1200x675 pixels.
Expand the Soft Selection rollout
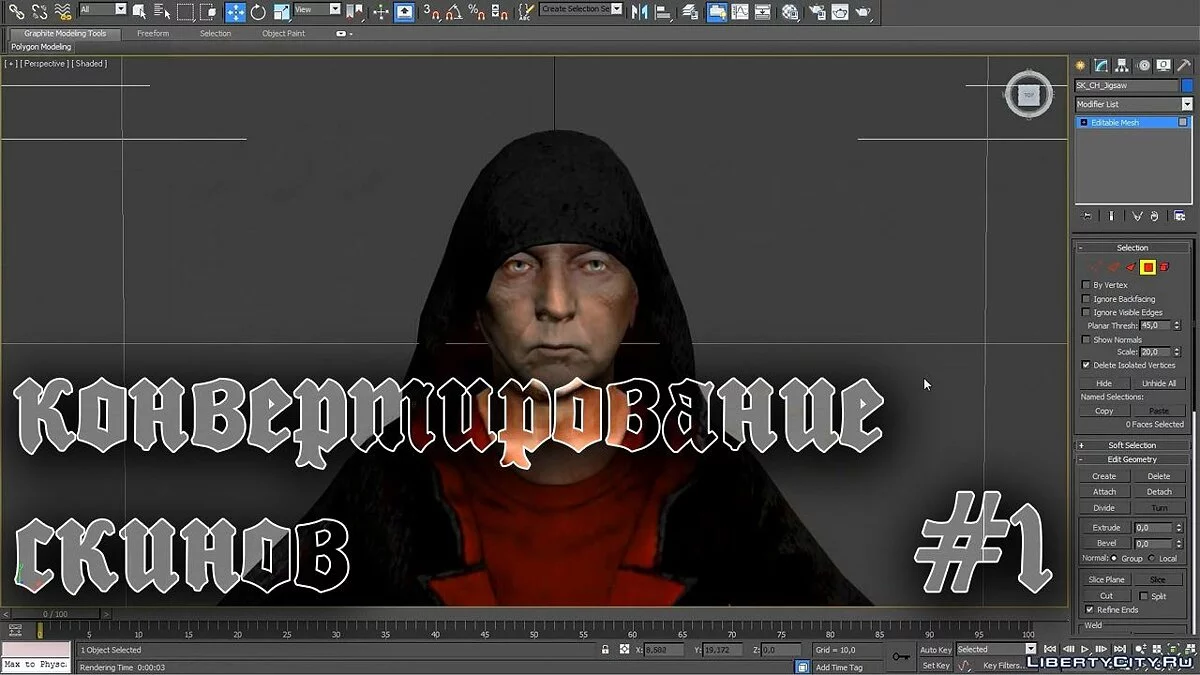coord(1132,445)
